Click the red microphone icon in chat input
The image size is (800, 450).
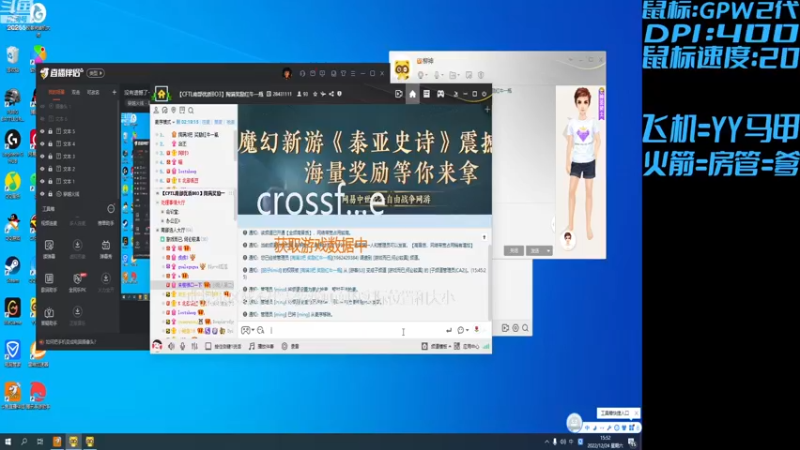(477, 330)
